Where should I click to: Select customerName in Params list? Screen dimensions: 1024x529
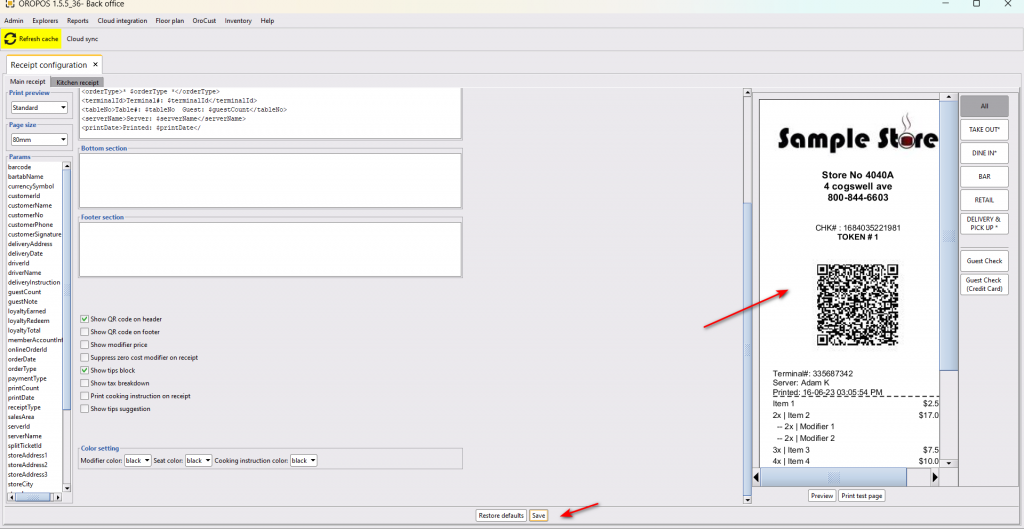[x=30, y=205]
